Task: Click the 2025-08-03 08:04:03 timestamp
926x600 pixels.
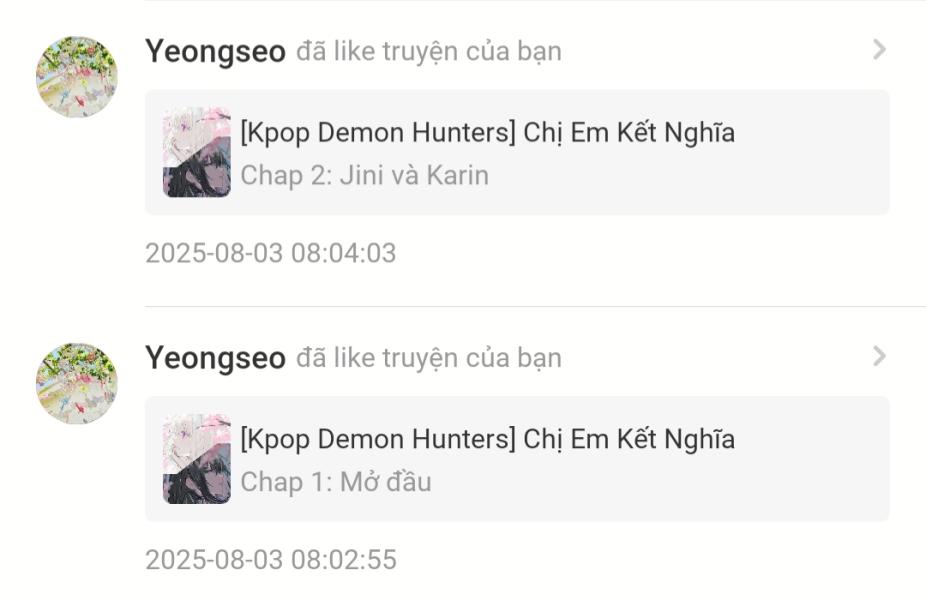Action: coord(271,253)
